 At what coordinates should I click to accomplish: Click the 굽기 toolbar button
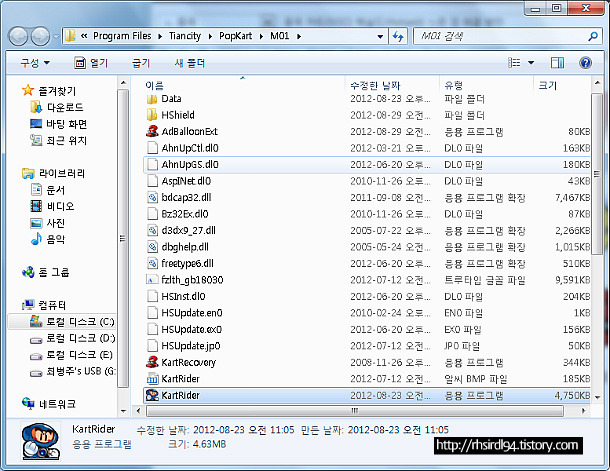click(x=141, y=63)
